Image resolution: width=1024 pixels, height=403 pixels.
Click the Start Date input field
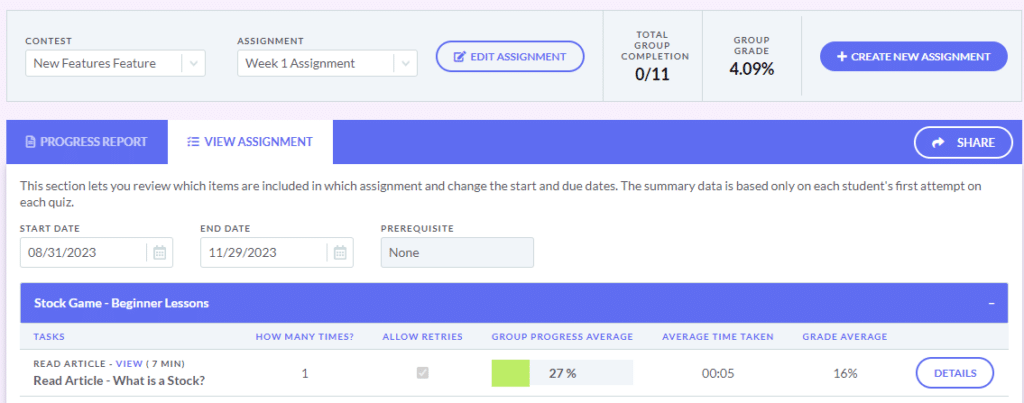pos(82,253)
